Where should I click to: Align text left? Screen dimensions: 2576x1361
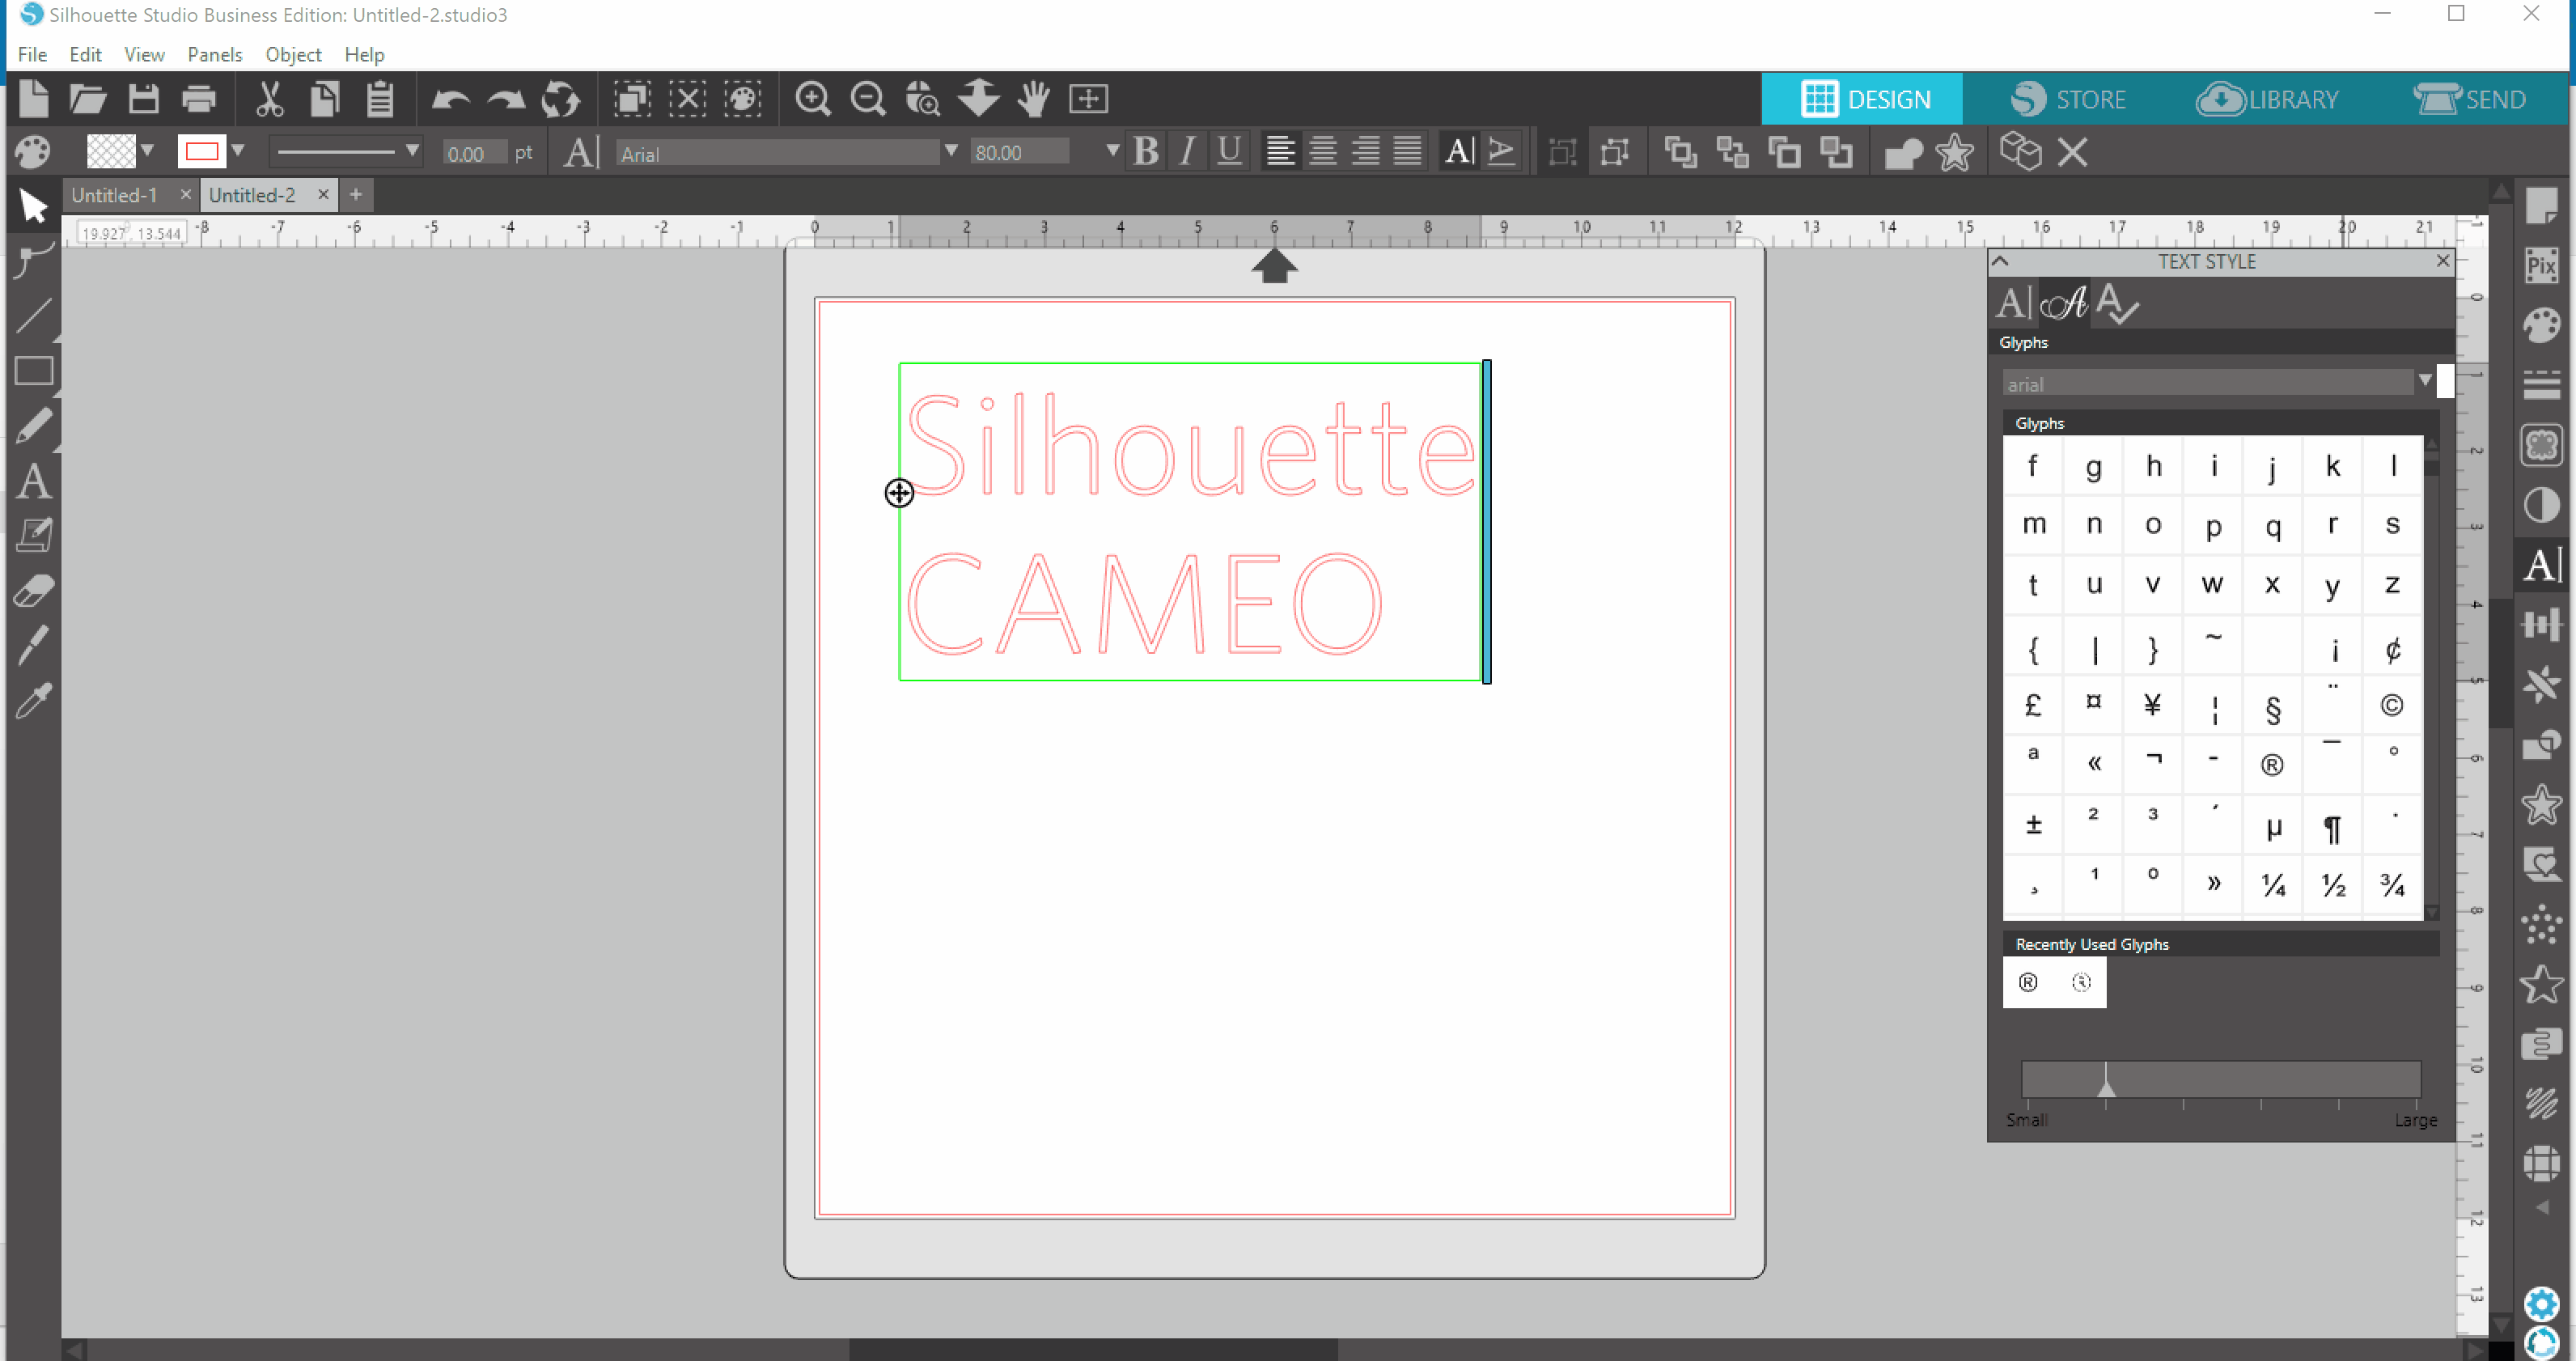[x=1280, y=152]
